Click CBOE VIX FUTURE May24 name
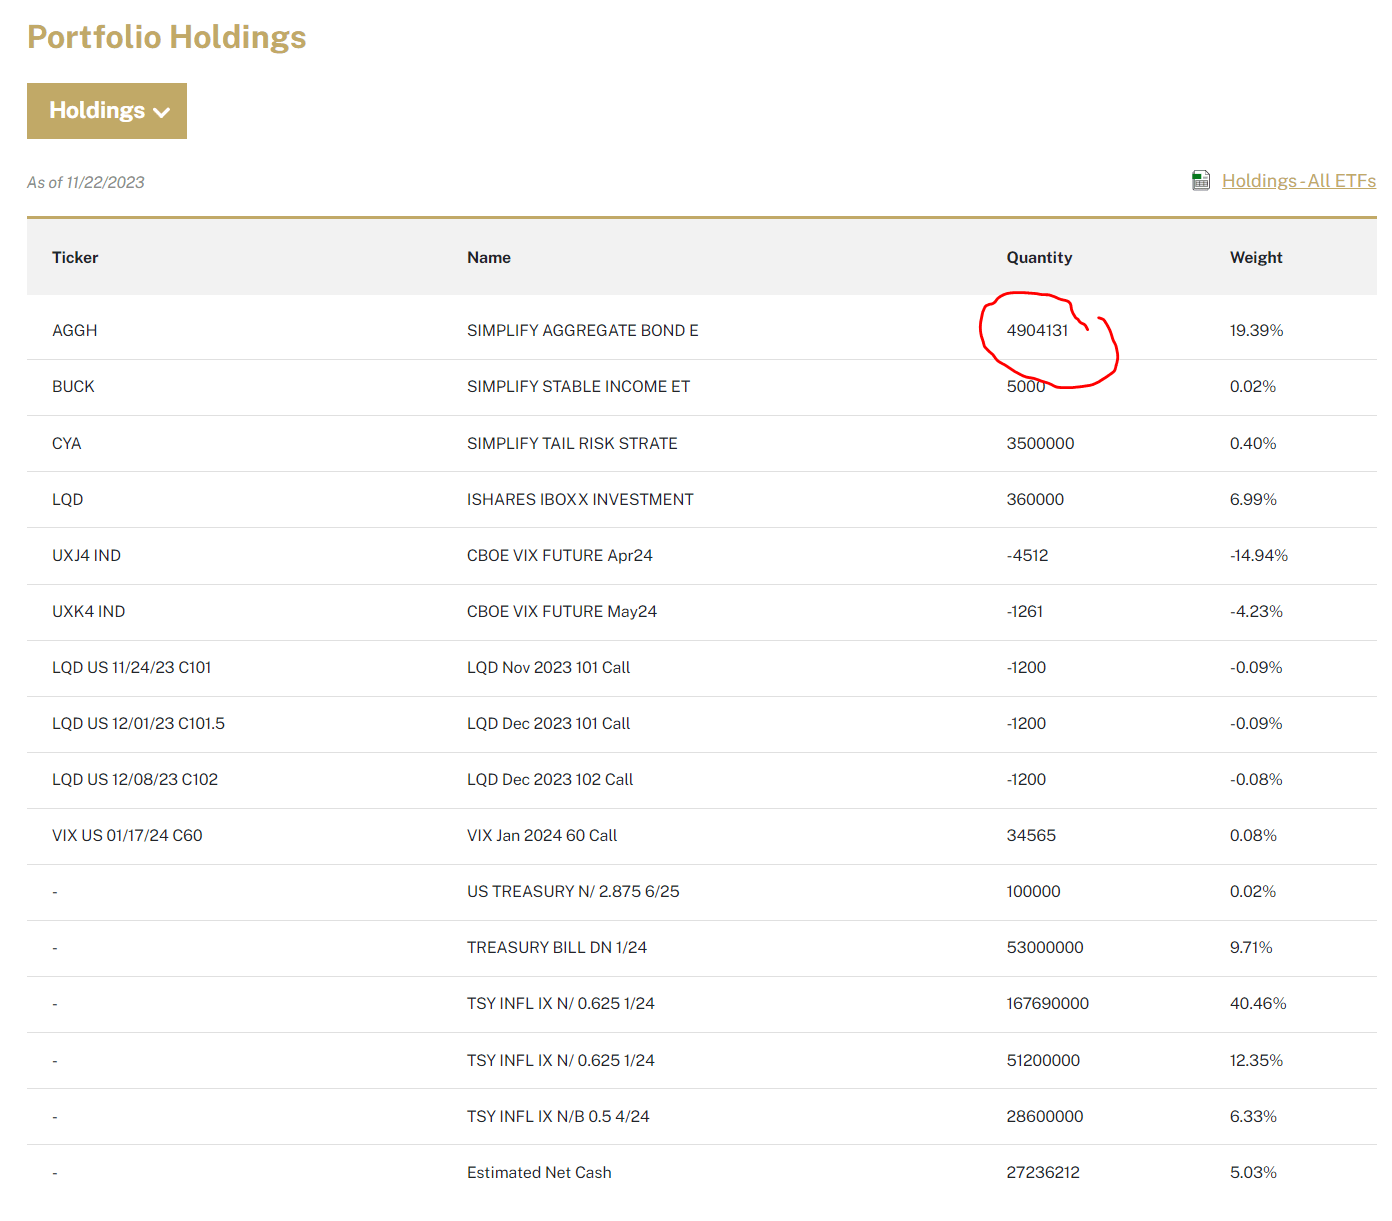Screen dimensions: 1392x1221 [x=562, y=611]
